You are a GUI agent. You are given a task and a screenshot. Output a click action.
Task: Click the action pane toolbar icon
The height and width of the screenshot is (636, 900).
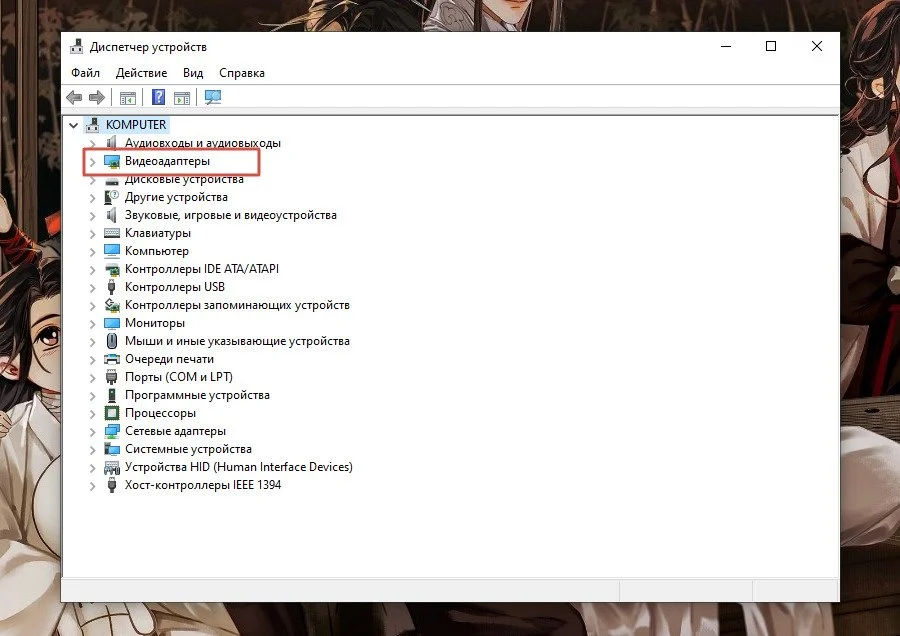[x=182, y=98]
